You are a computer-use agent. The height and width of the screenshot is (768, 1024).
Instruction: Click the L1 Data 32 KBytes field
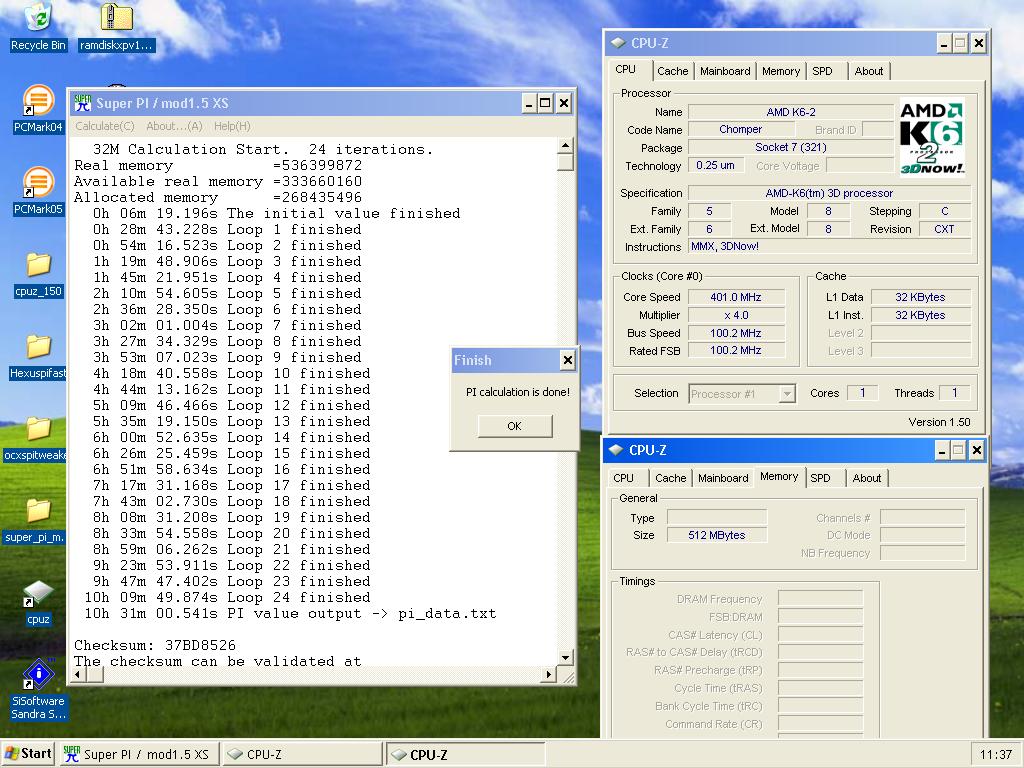tap(920, 297)
